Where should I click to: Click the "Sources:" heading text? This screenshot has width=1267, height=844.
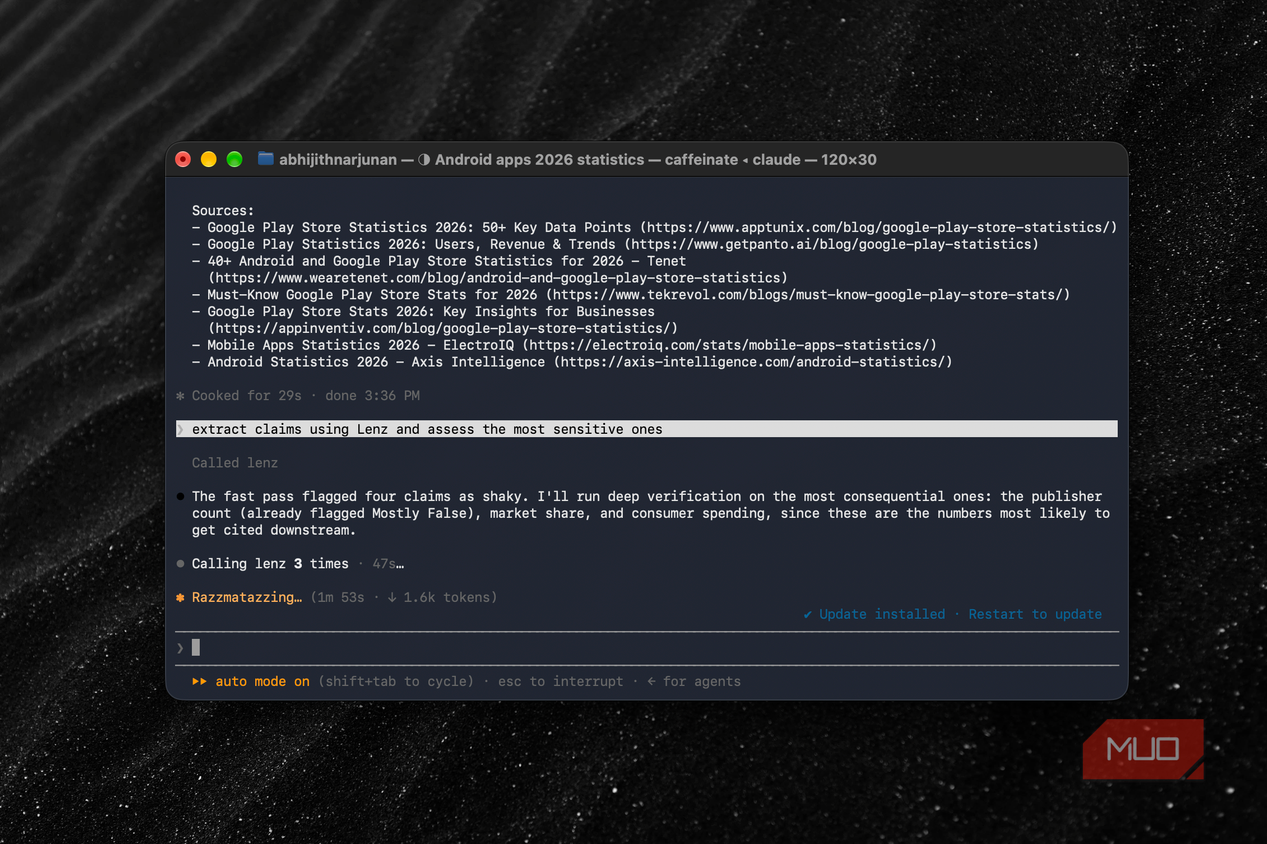223,210
